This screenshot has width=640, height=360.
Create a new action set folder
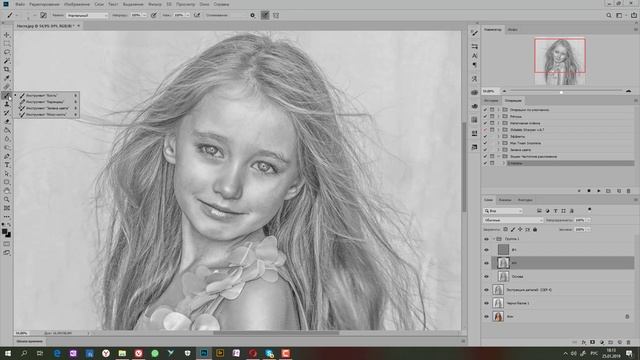pos(609,191)
